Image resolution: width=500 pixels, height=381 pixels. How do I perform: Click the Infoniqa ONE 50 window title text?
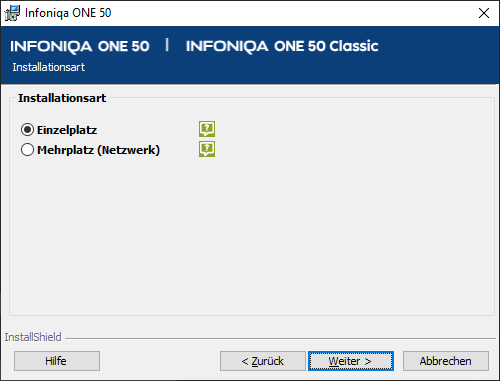[68, 13]
